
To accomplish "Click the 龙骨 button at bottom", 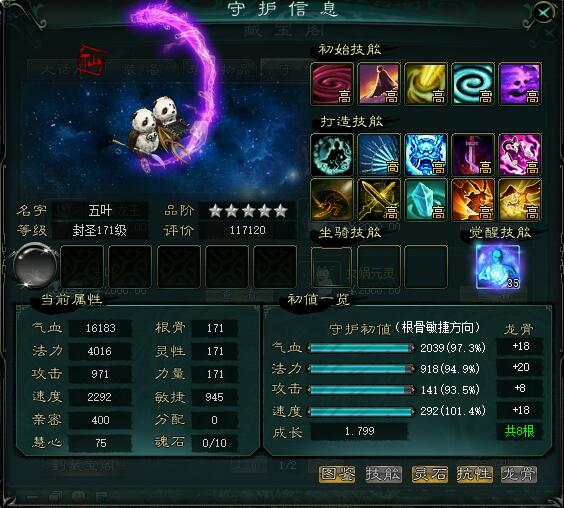I will tap(519, 474).
